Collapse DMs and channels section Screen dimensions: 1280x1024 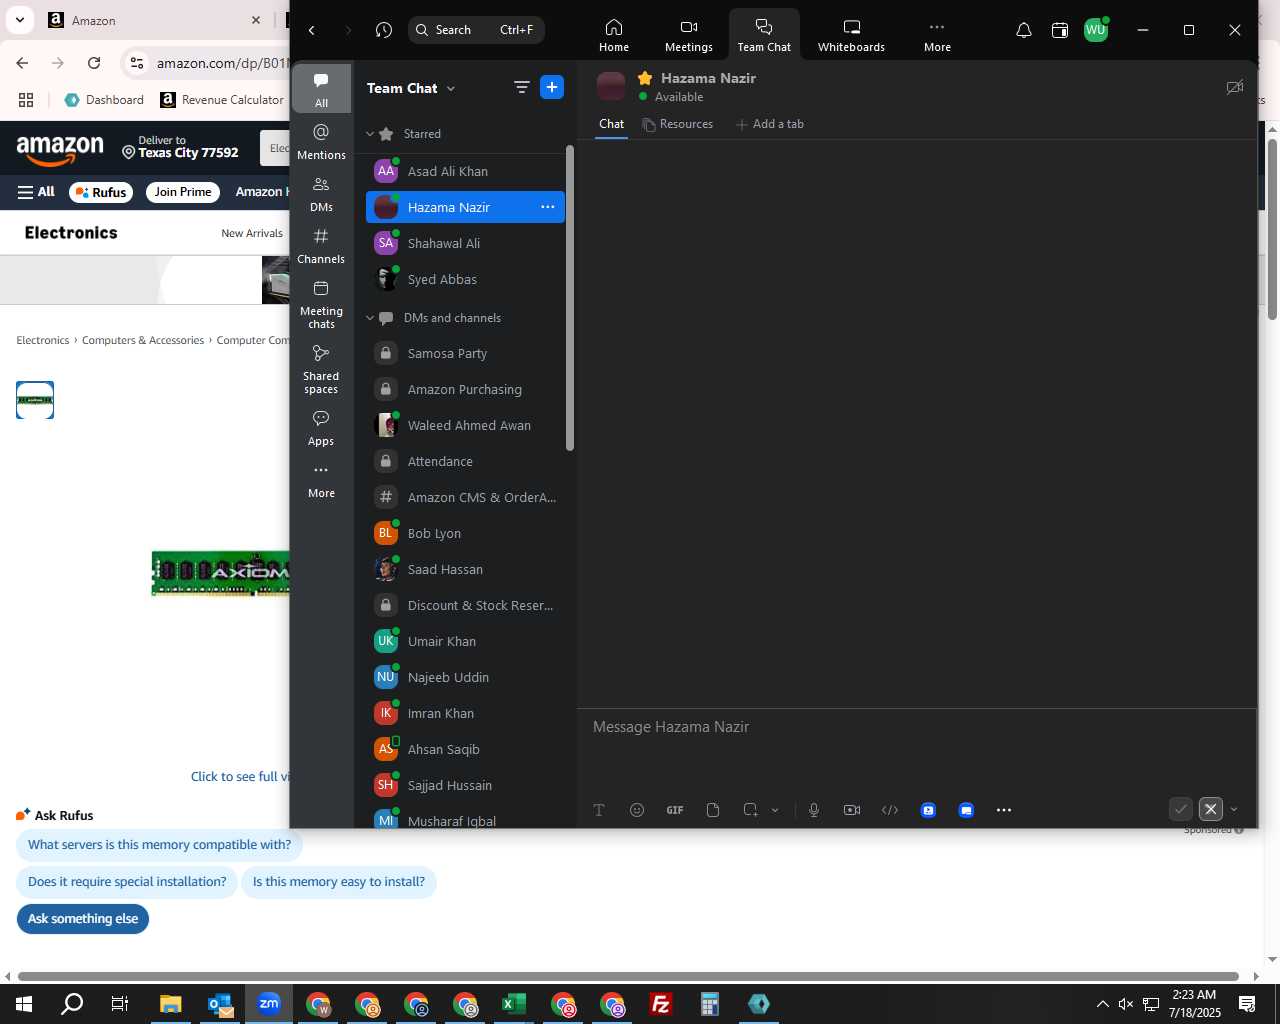coord(370,318)
